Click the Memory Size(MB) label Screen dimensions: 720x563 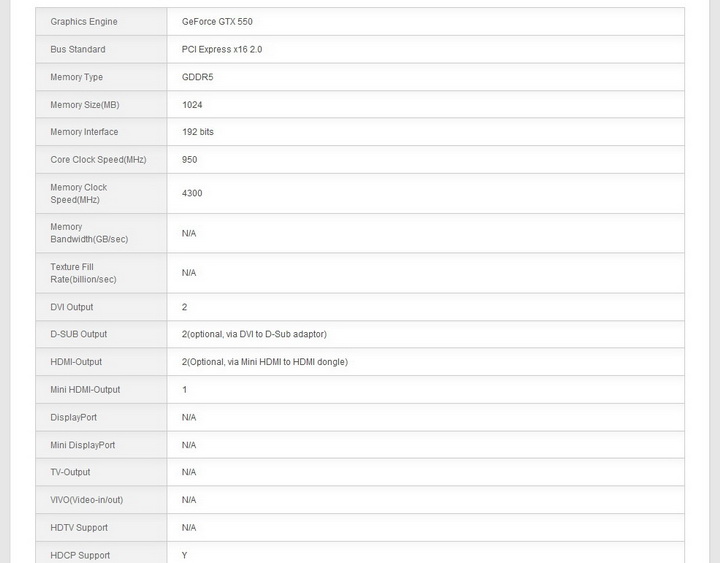click(x=84, y=105)
